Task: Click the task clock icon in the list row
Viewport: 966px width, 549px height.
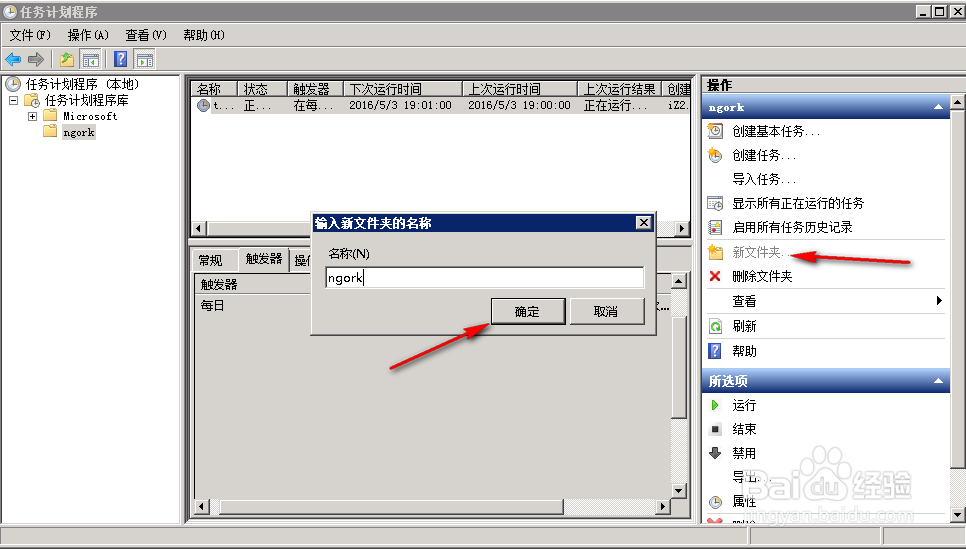Action: [203, 105]
